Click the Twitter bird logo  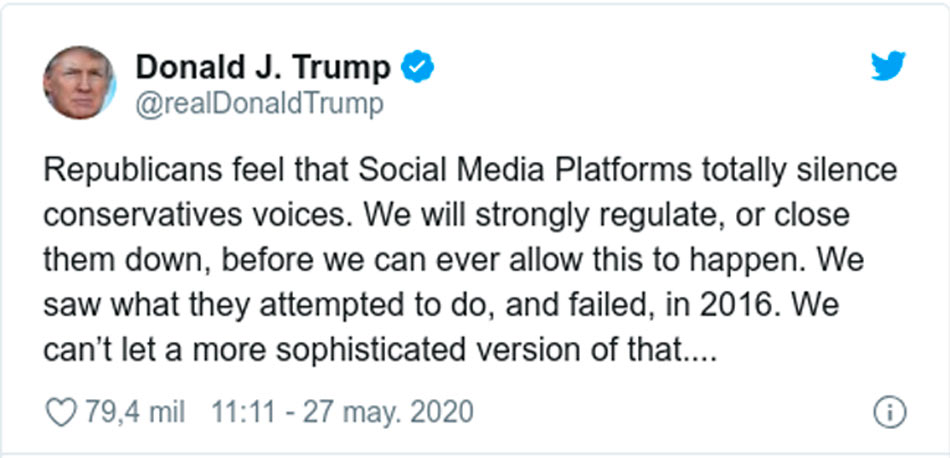pyautogui.click(x=888, y=67)
